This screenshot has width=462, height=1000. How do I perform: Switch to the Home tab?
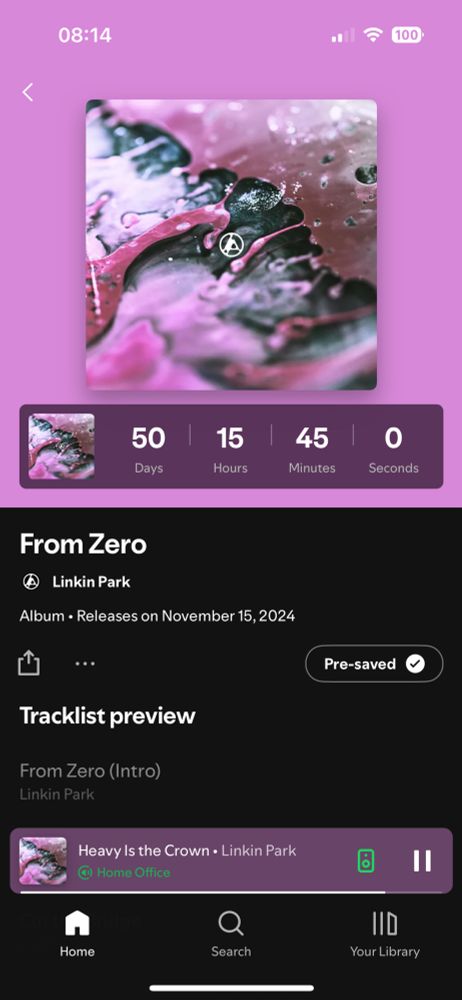pyautogui.click(x=77, y=934)
